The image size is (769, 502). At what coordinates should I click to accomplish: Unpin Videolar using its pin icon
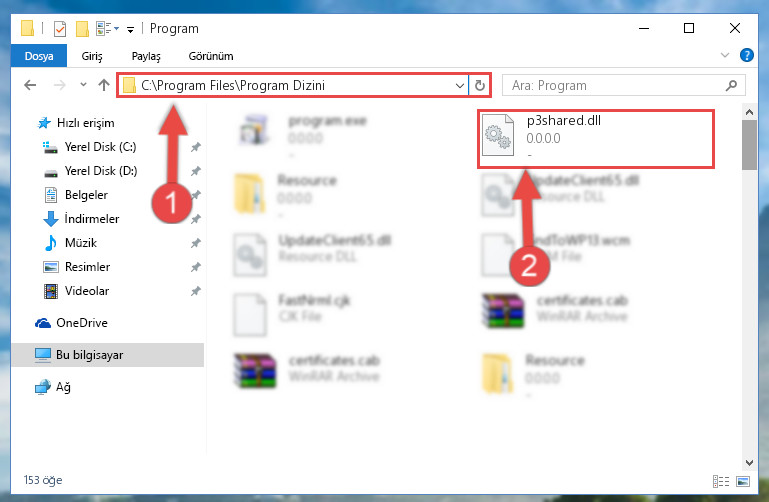coord(196,291)
